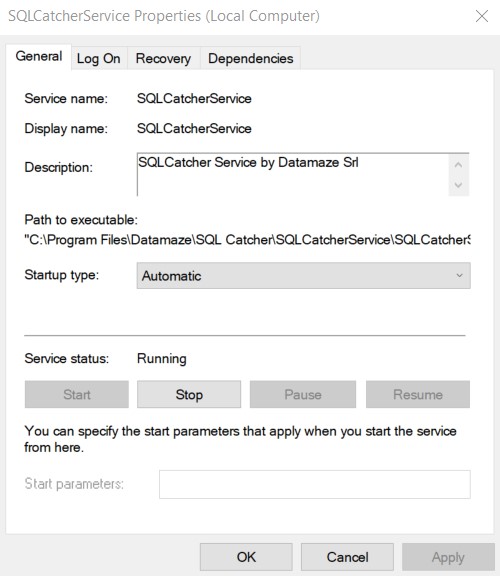
Task: Click the executable path text
Action: pos(247,240)
